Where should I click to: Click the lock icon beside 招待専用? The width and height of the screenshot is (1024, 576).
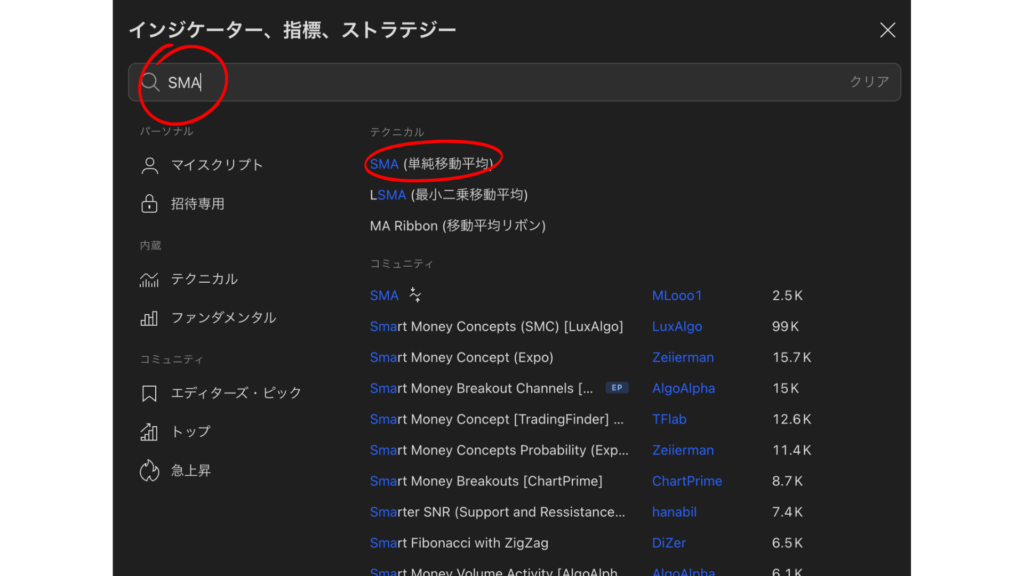[x=149, y=204]
